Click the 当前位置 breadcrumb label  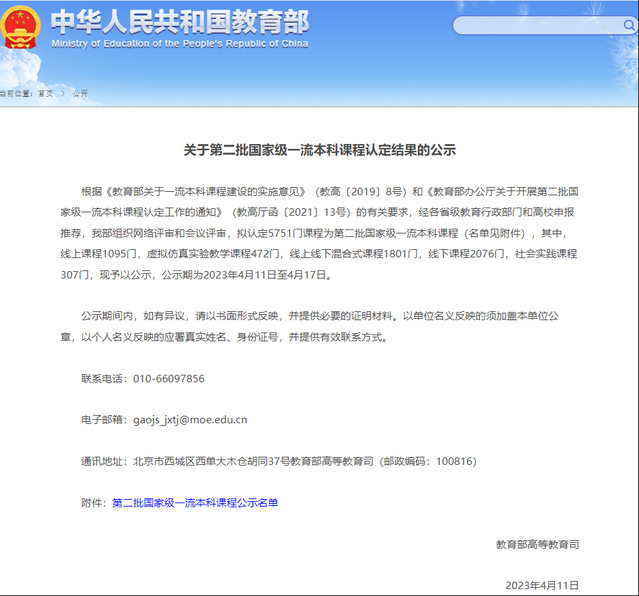16,93
